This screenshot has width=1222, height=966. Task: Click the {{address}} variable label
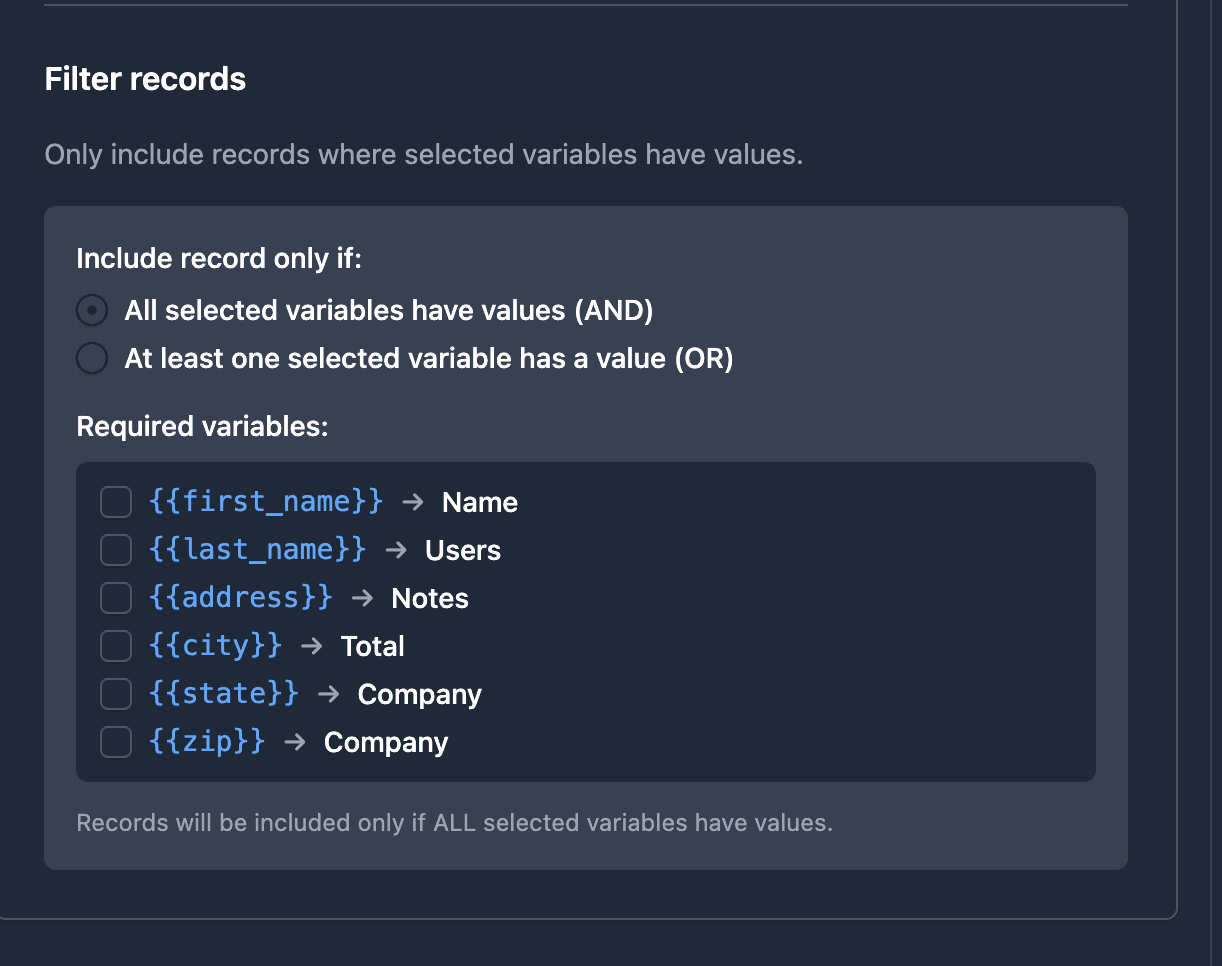click(241, 597)
